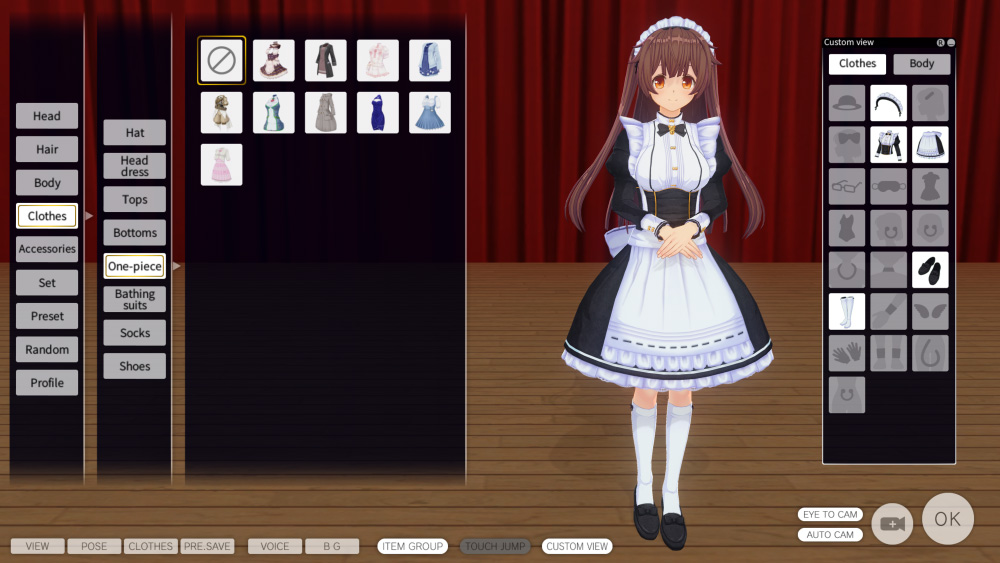Toggle the wrist accessory slot
The image size is (1000, 563).
(888, 311)
